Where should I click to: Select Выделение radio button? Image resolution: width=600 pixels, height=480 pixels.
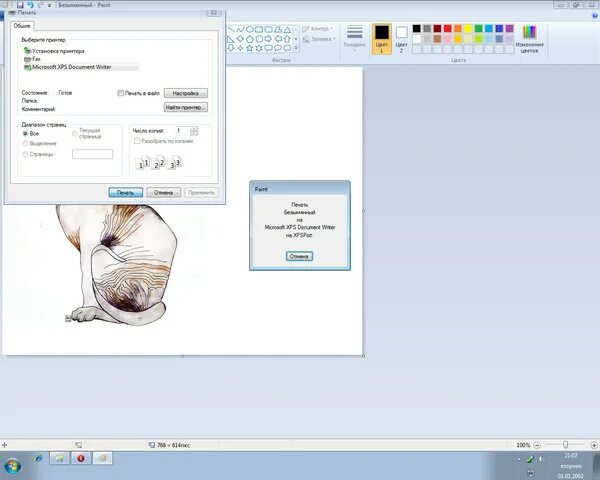(25, 144)
